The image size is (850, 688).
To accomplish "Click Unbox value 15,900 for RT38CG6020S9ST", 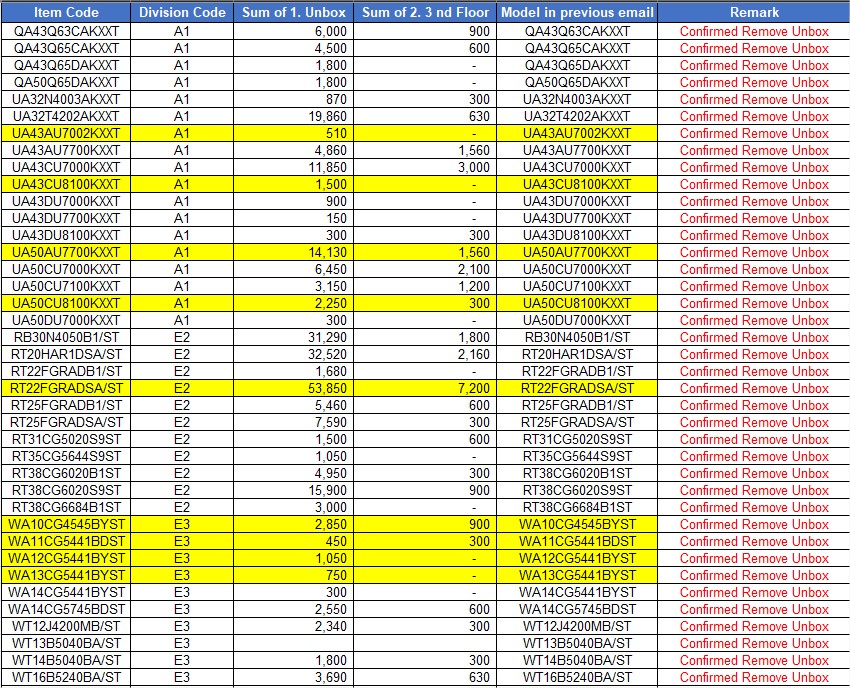I will click(x=293, y=490).
